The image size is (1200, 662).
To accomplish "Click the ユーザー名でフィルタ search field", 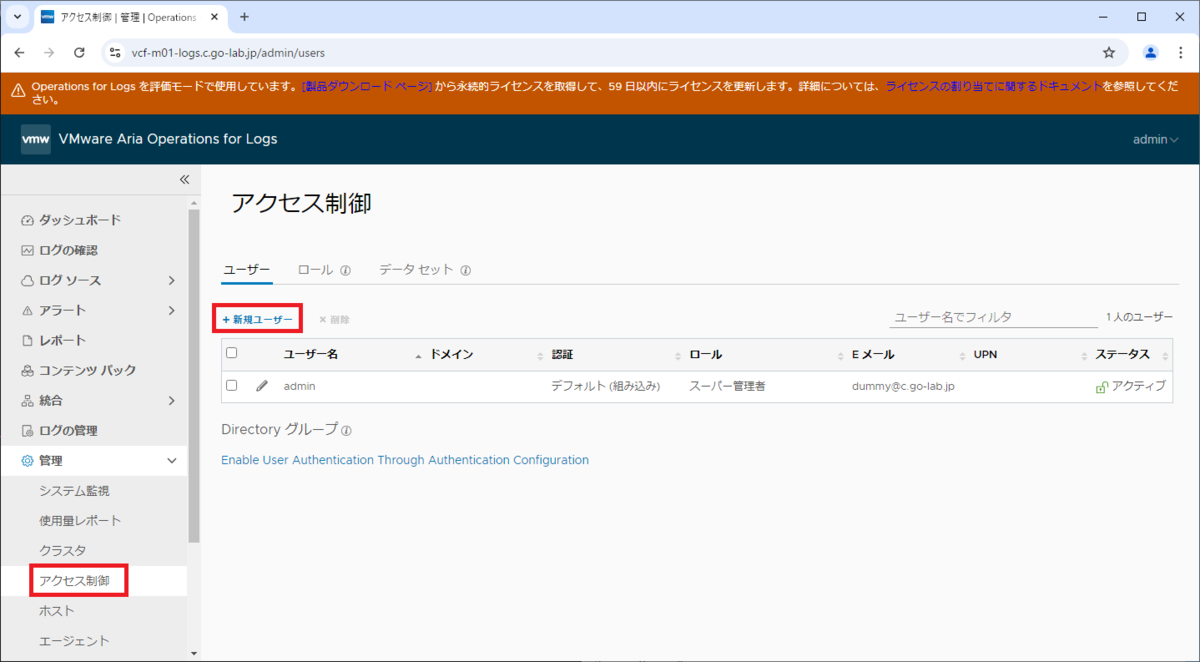I will (x=993, y=317).
